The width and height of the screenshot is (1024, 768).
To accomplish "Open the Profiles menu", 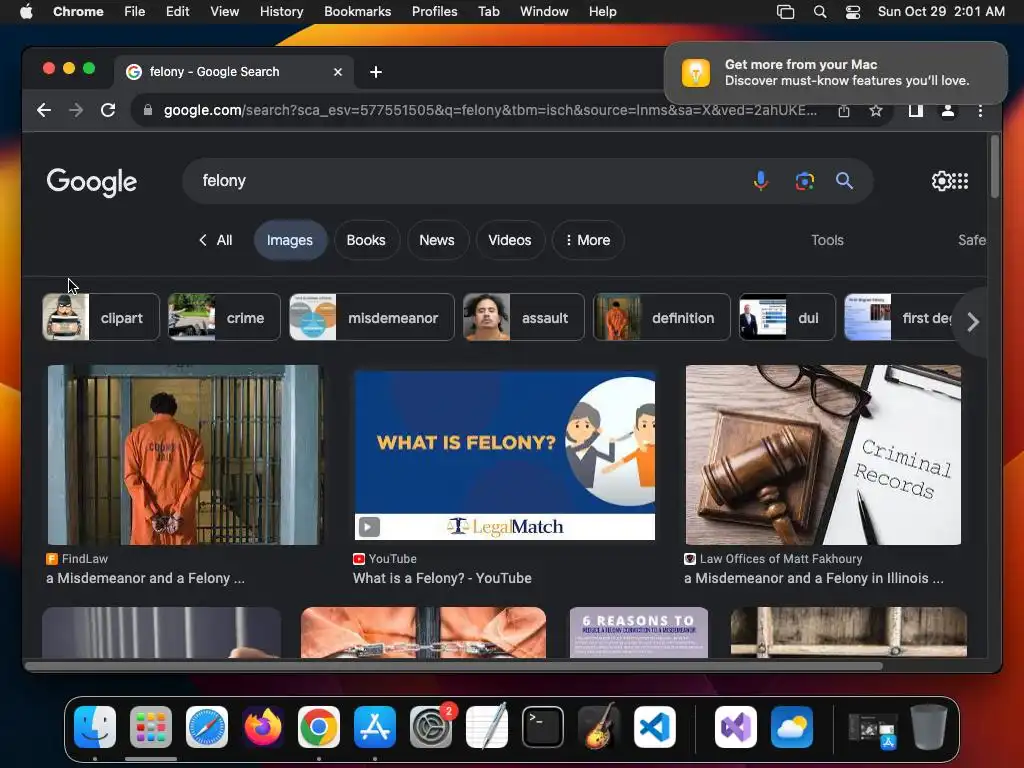I will (x=434, y=11).
